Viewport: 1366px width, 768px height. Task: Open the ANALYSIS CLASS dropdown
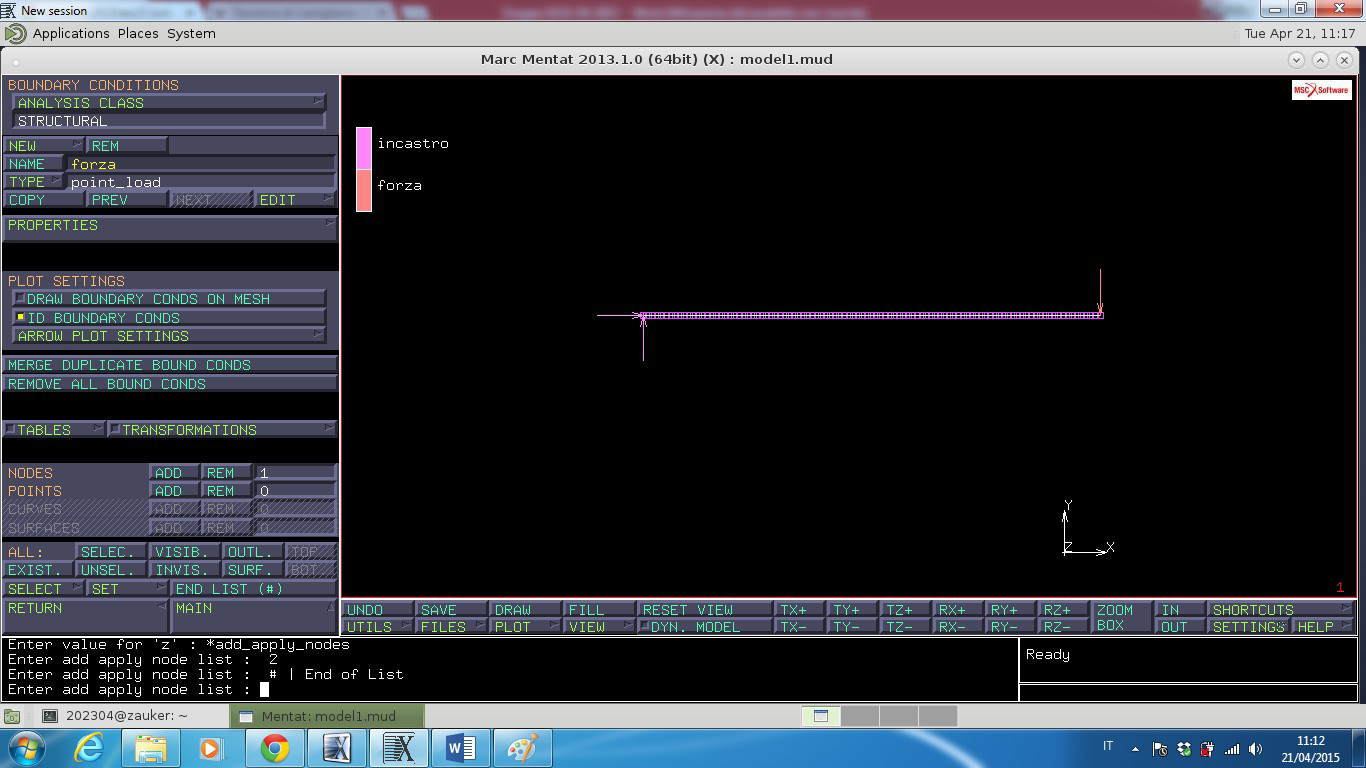point(168,103)
